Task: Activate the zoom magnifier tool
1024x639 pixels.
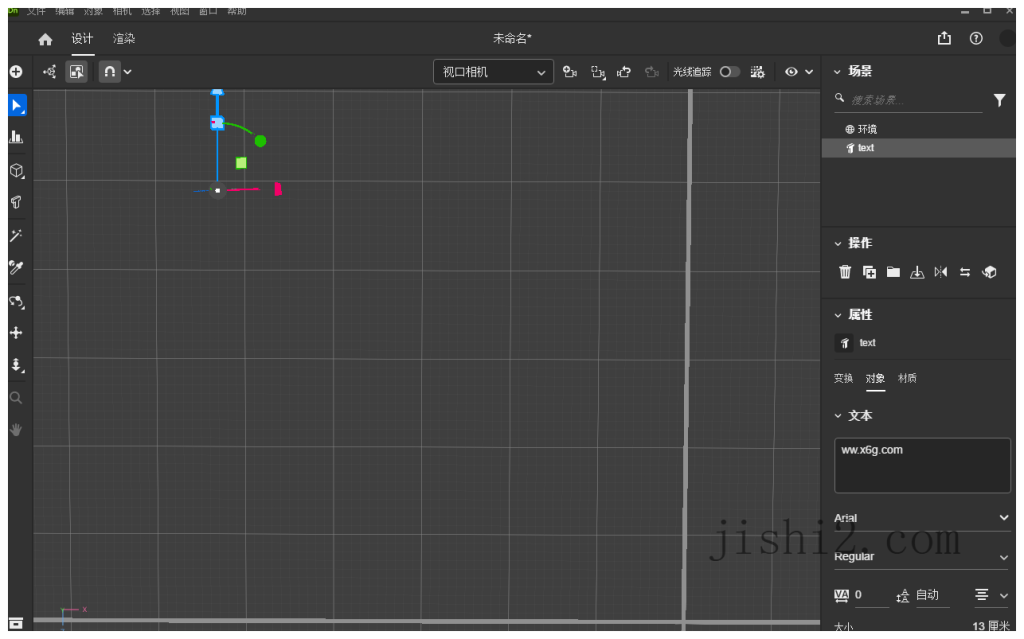Action: [16, 398]
